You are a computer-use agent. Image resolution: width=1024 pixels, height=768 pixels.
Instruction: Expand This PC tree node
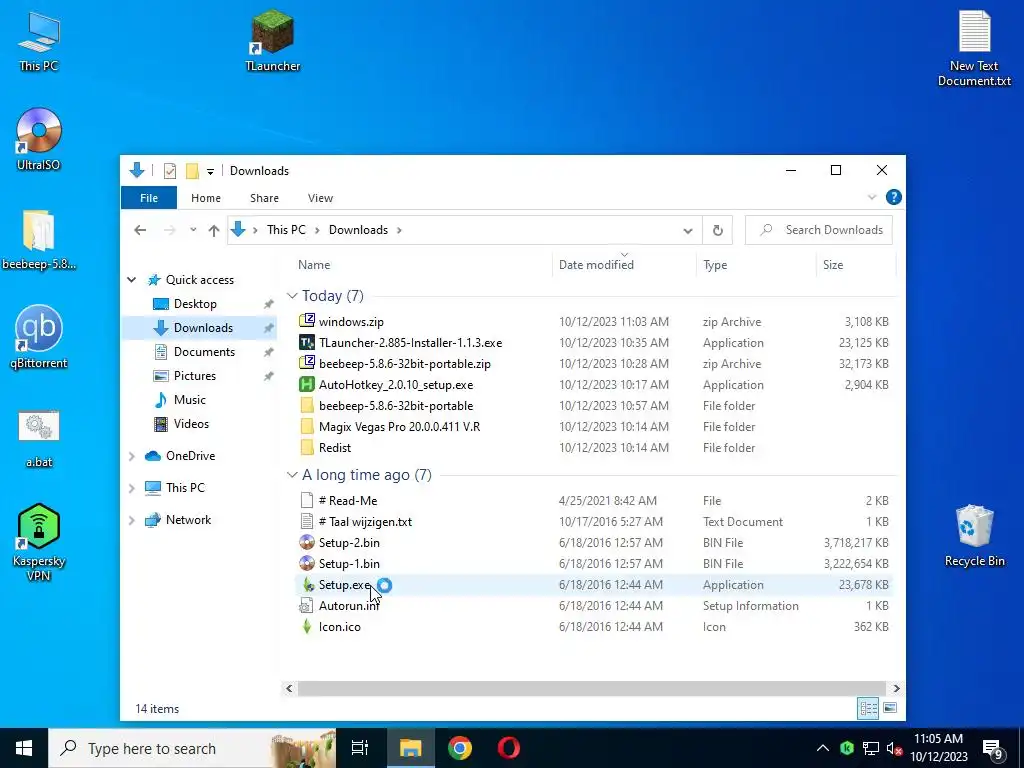click(131, 488)
